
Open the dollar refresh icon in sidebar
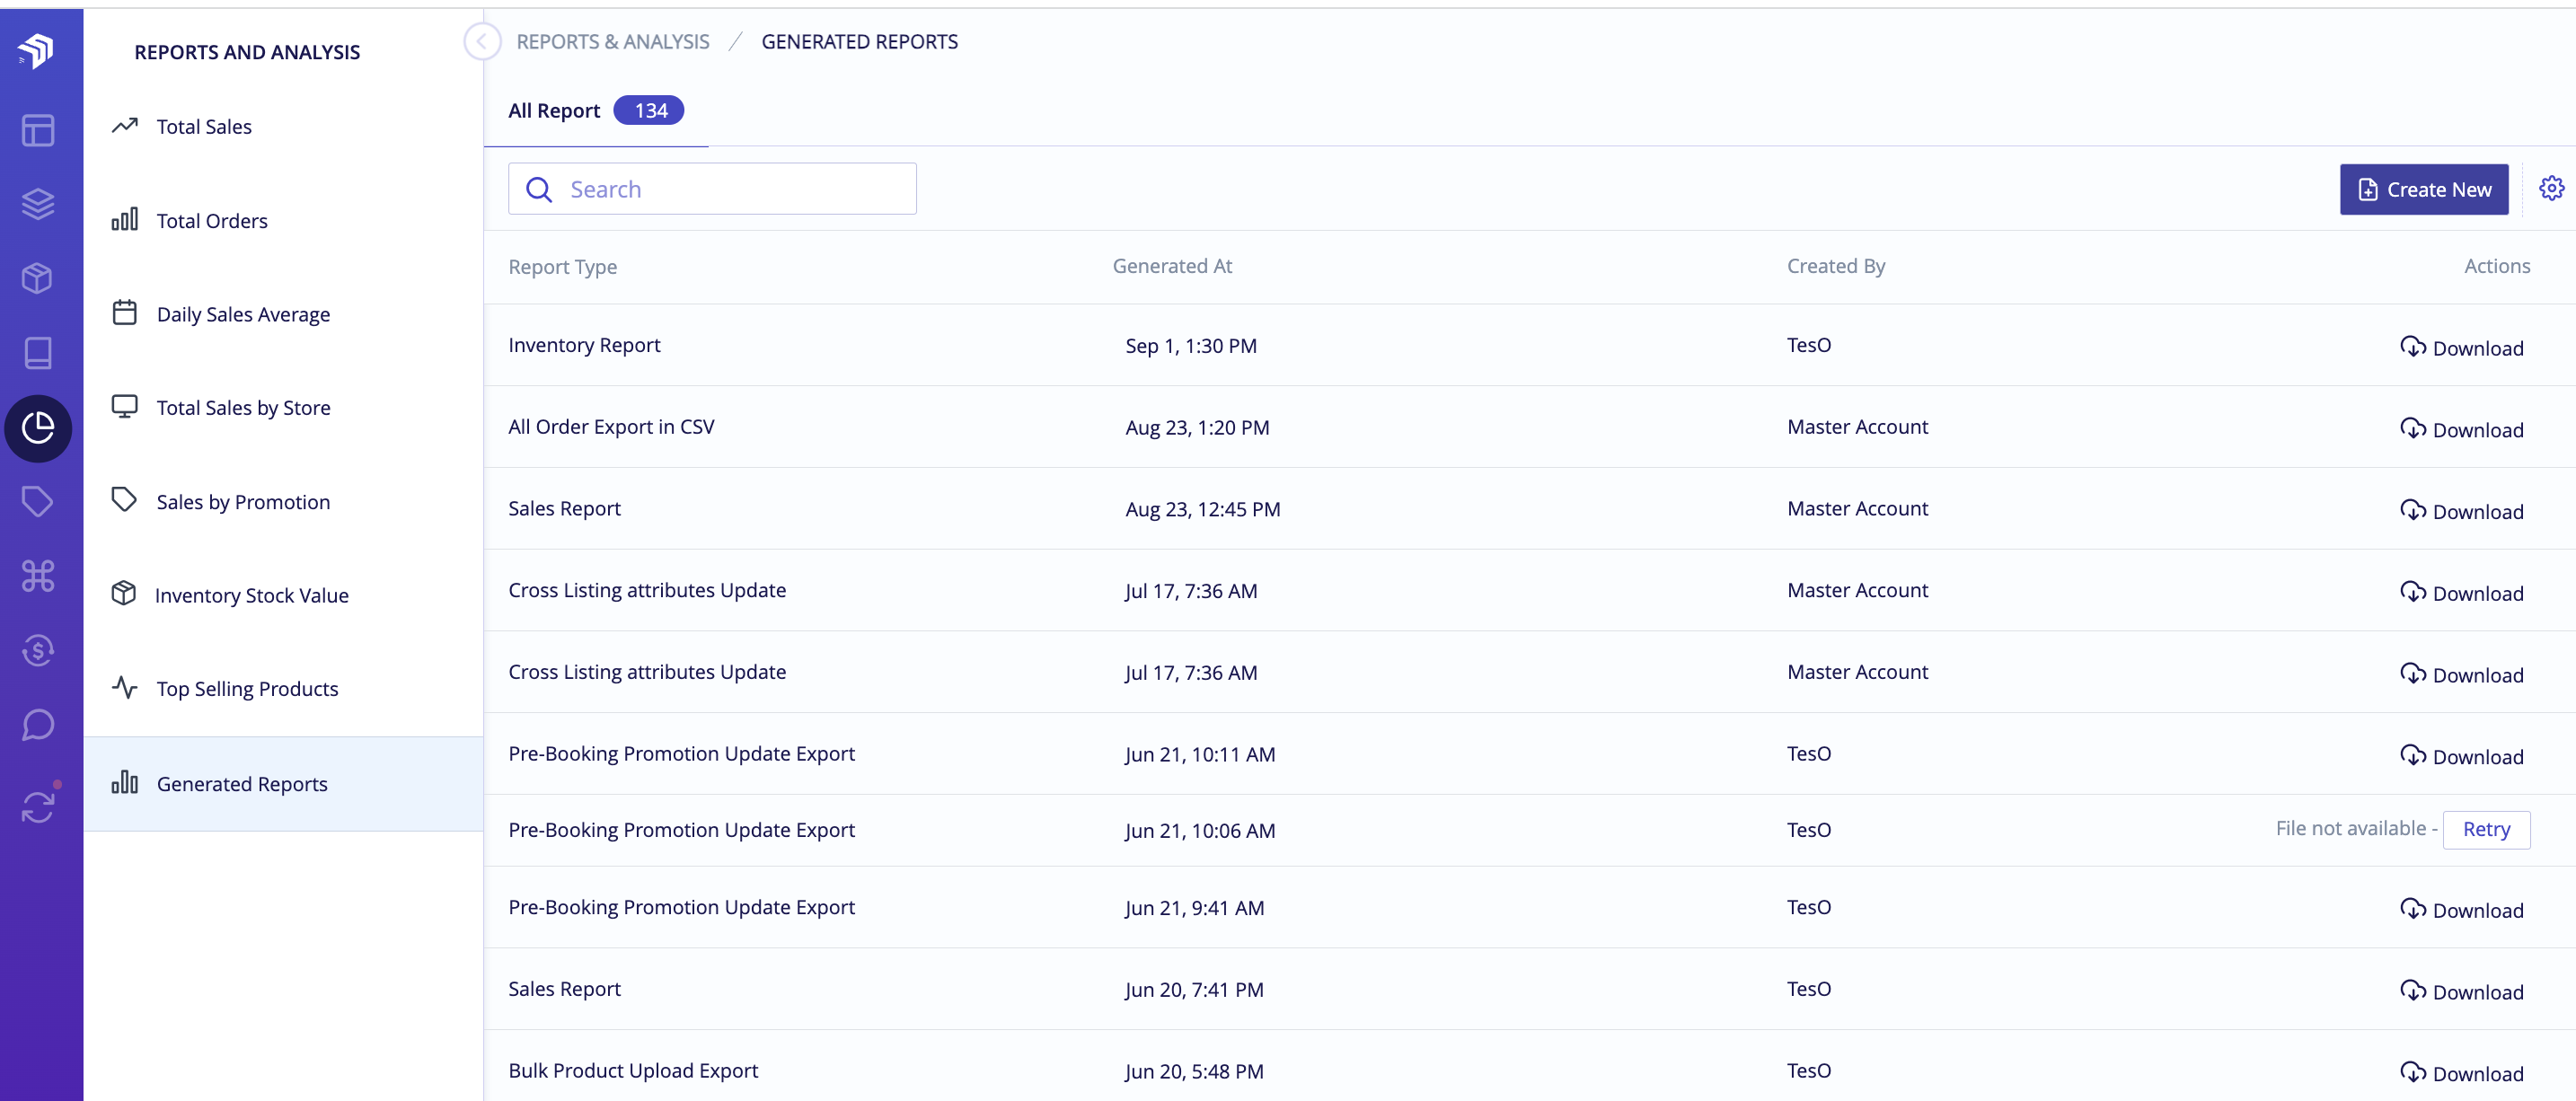[x=38, y=651]
